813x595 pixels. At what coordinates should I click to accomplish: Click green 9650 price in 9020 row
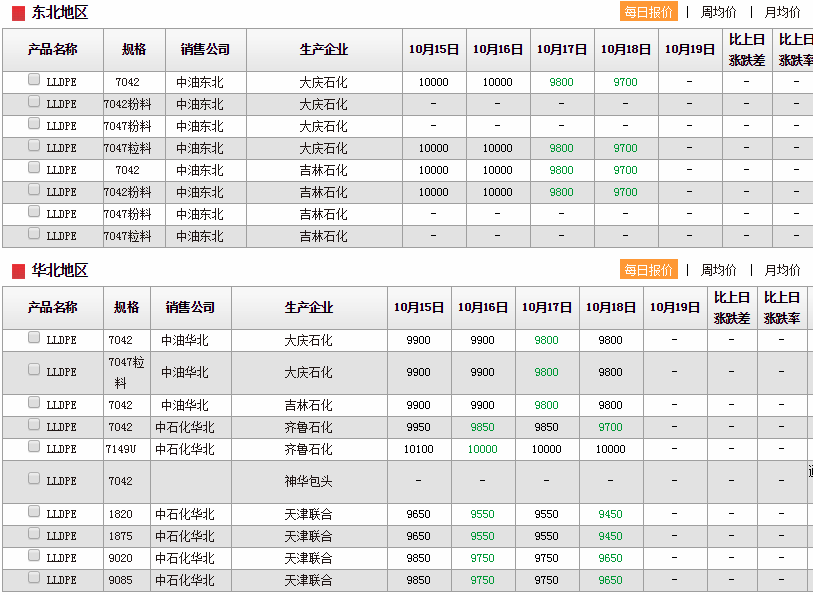610,559
